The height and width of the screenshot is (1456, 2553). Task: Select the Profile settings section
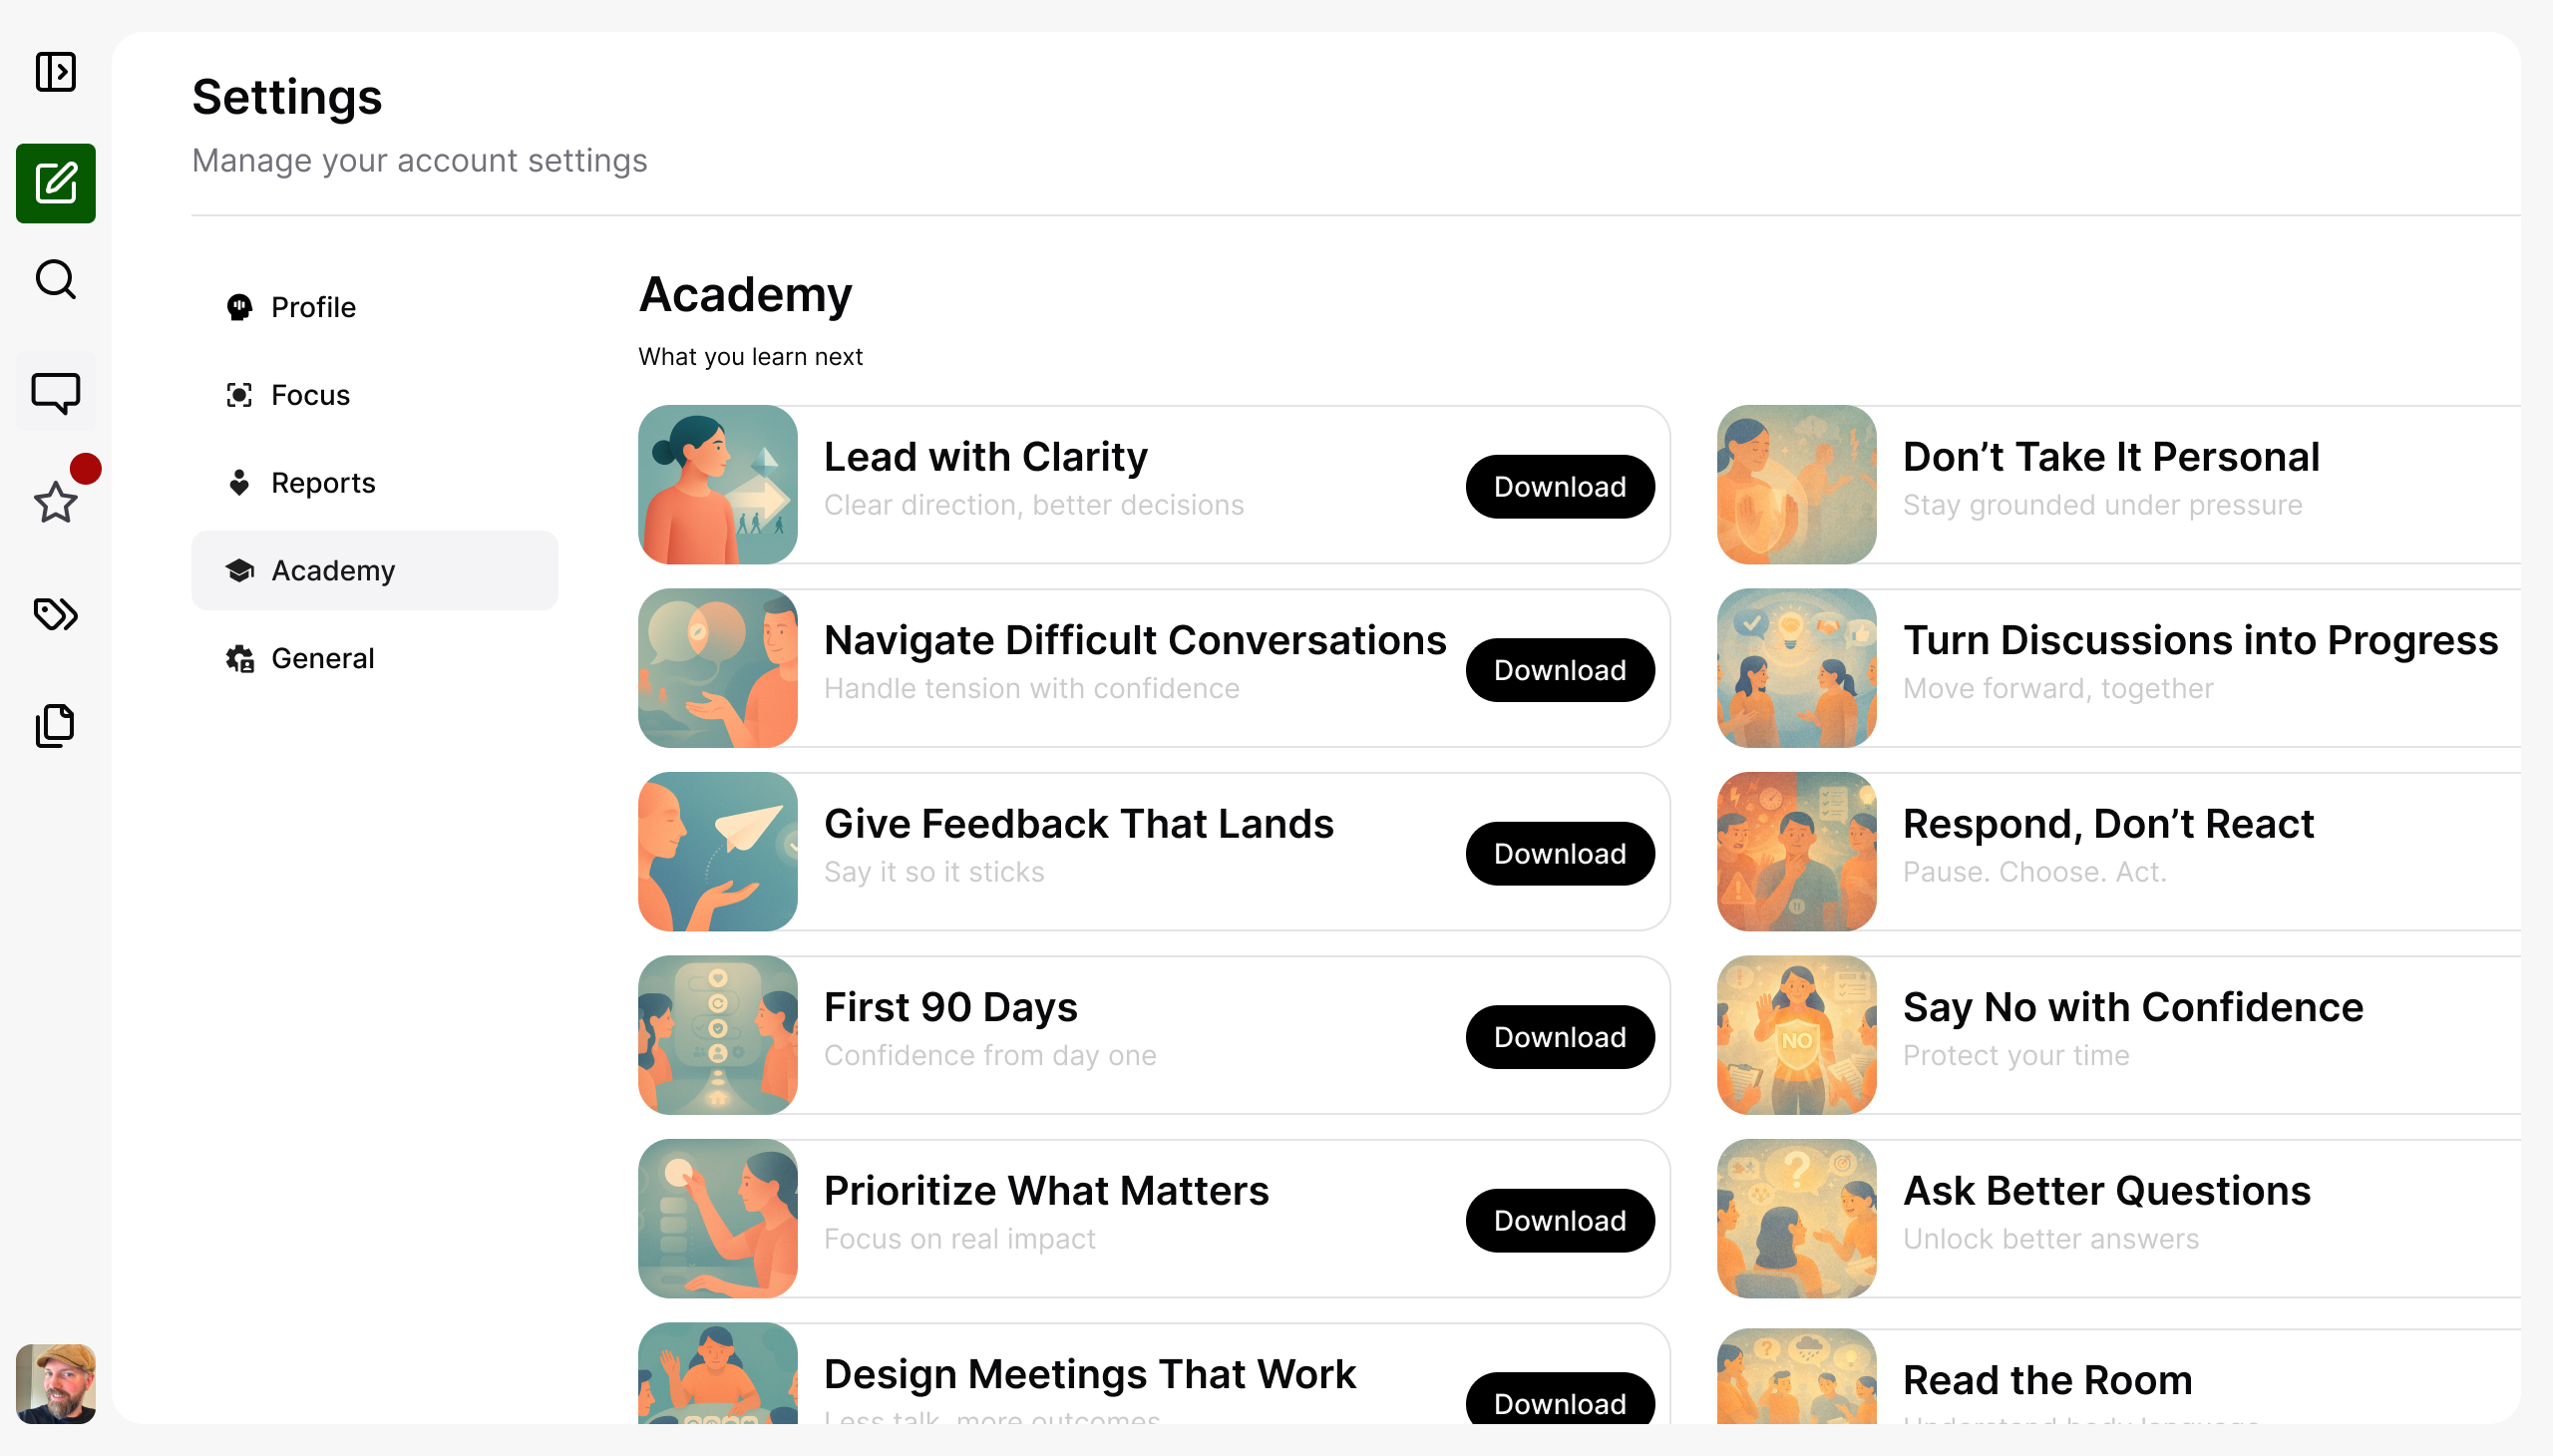(x=312, y=307)
